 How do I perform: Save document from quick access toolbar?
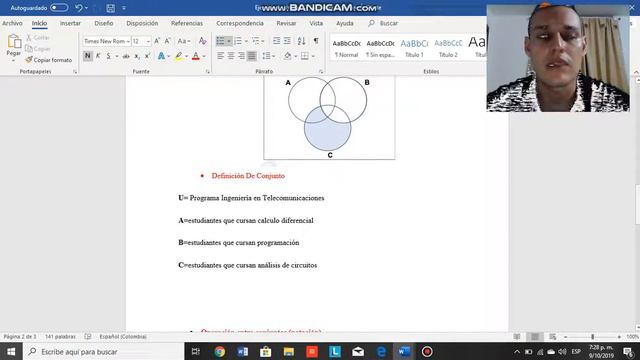click(110, 8)
